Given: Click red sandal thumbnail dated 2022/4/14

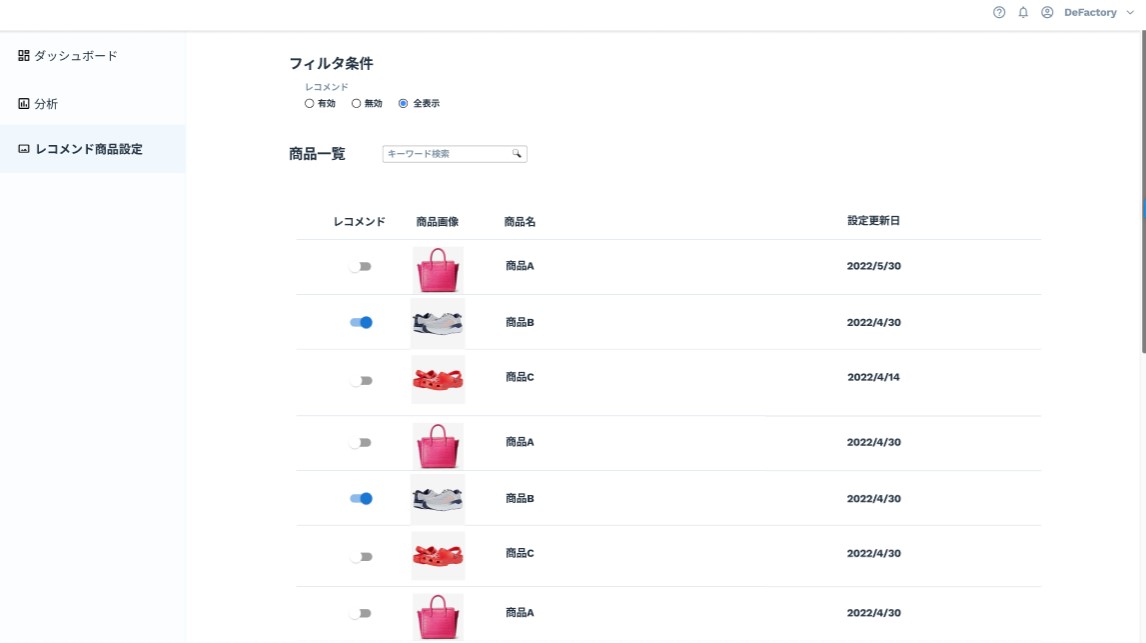Looking at the screenshot, I should 438,379.
